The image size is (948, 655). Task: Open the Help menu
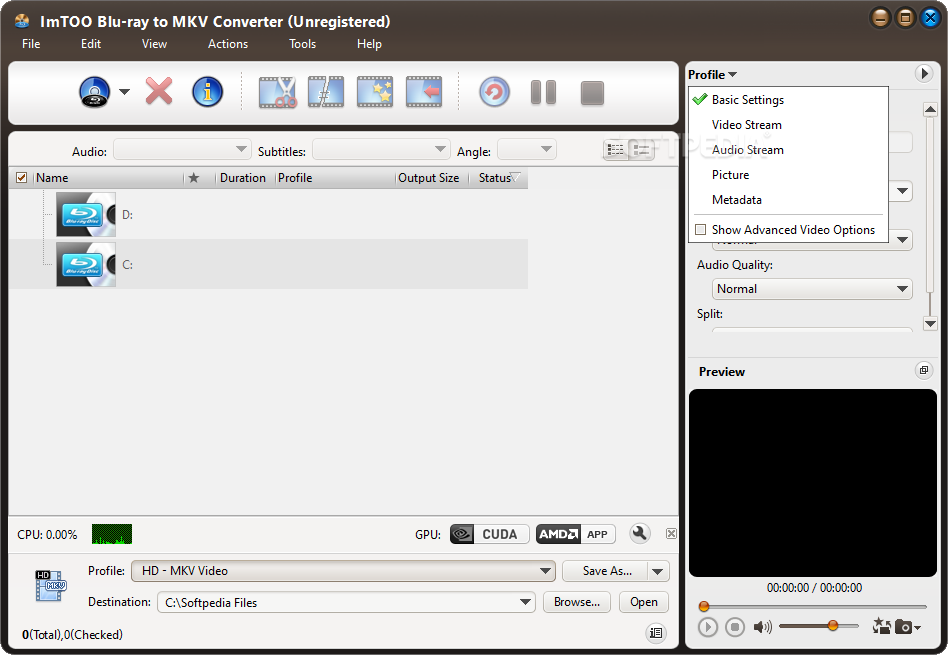369,44
